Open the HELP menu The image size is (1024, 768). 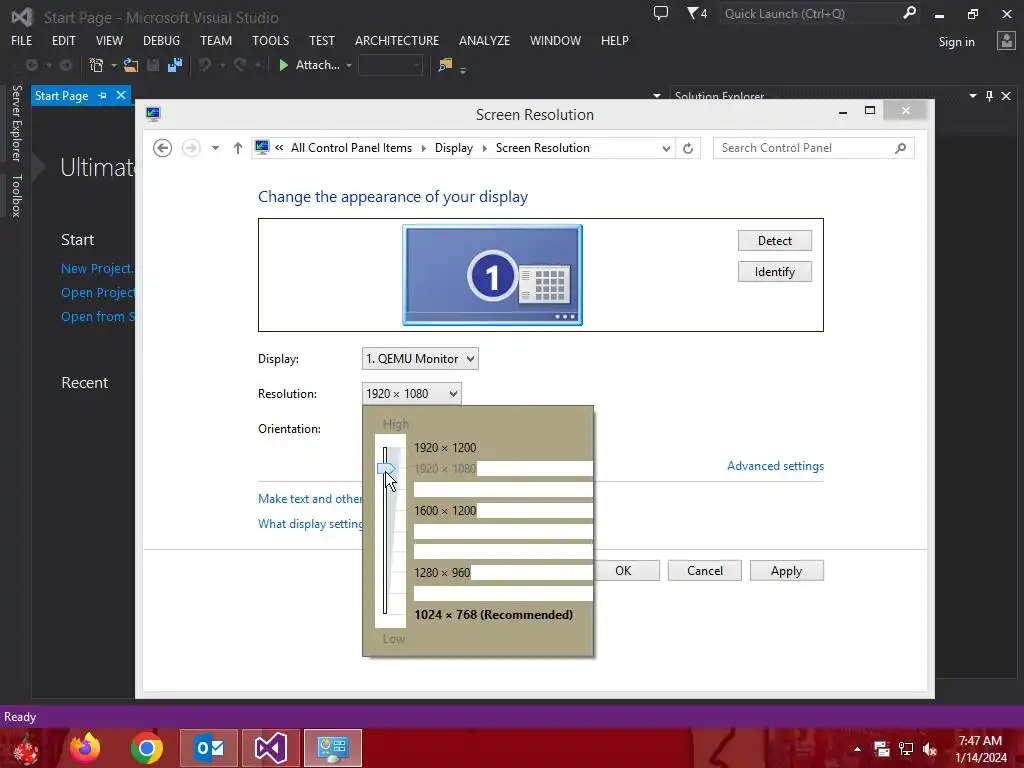point(615,40)
